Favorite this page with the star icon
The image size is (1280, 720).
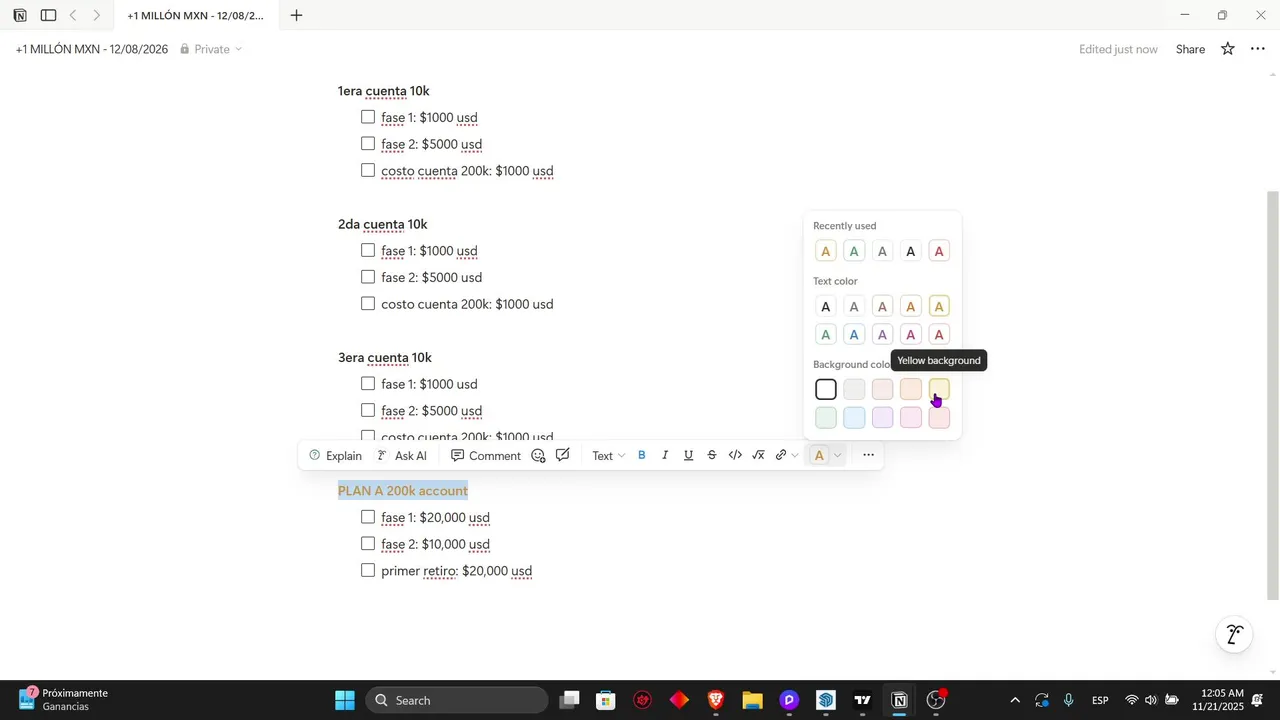[1228, 49]
